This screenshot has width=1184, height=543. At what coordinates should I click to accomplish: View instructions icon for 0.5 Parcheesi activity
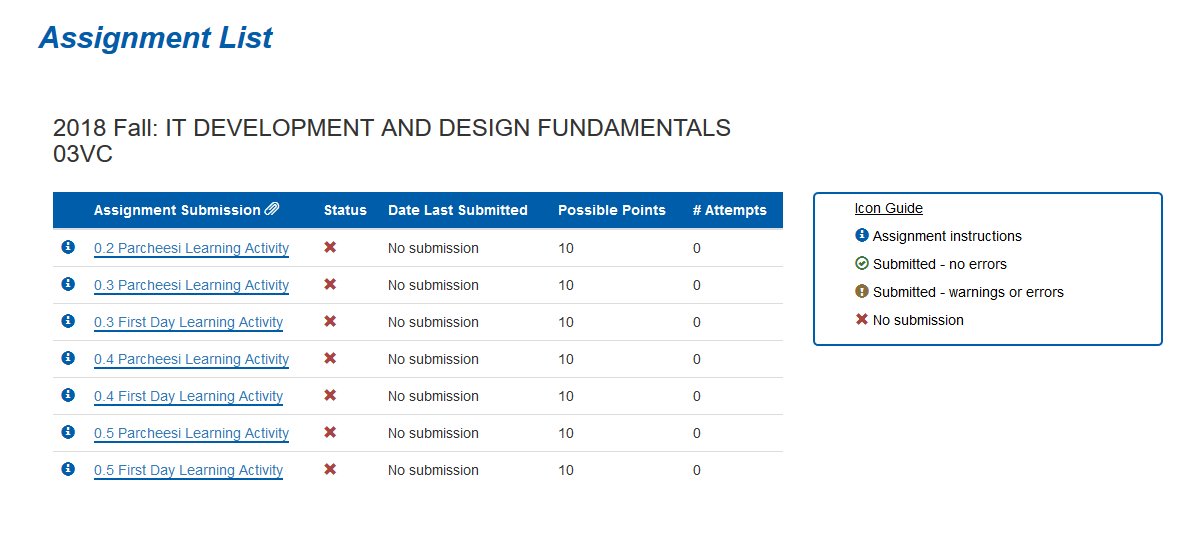click(x=68, y=432)
